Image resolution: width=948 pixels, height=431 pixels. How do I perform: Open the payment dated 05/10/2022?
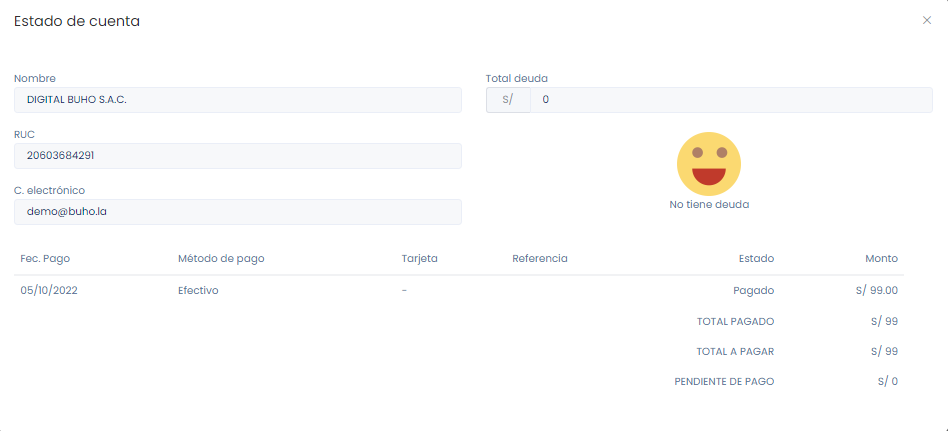click(x=49, y=291)
